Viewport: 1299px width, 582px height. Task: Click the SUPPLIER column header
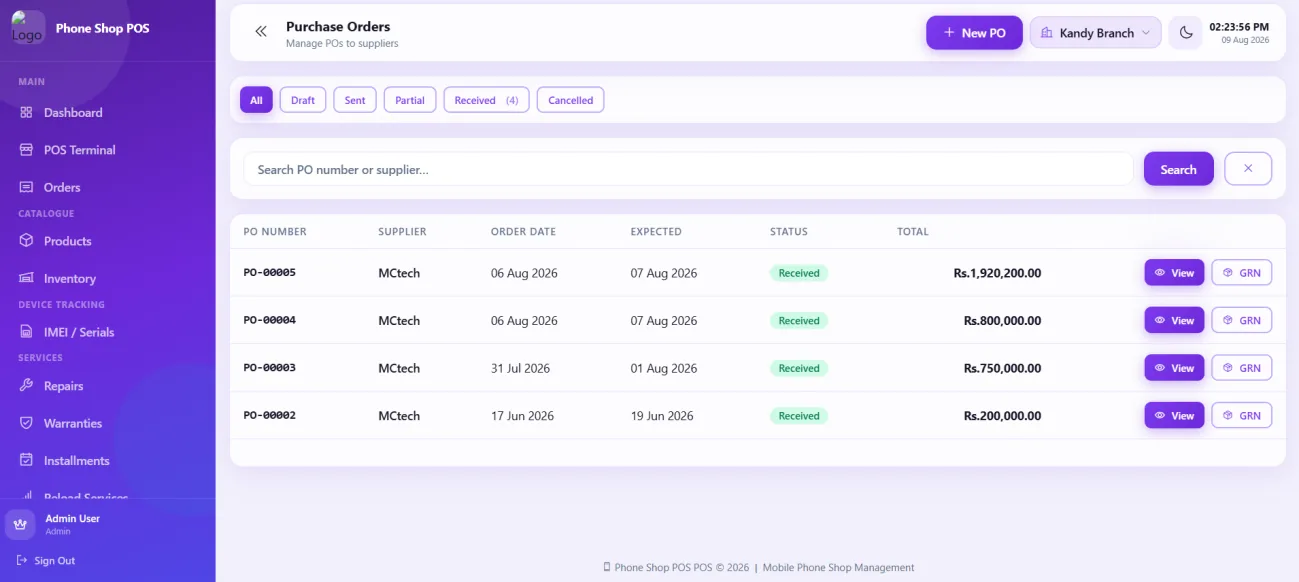click(x=402, y=232)
